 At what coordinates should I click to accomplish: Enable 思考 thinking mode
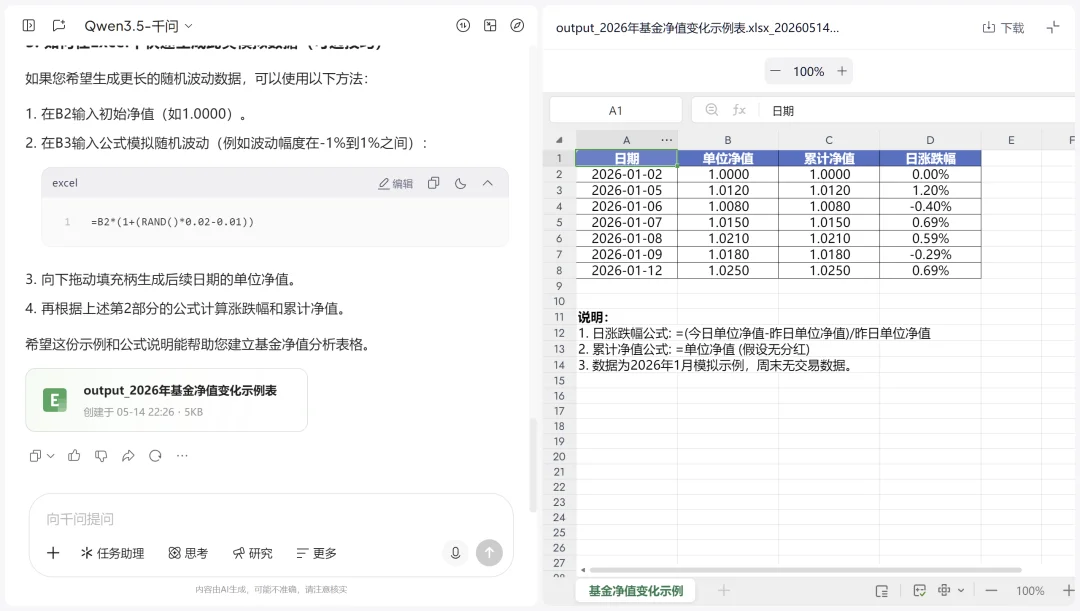188,553
